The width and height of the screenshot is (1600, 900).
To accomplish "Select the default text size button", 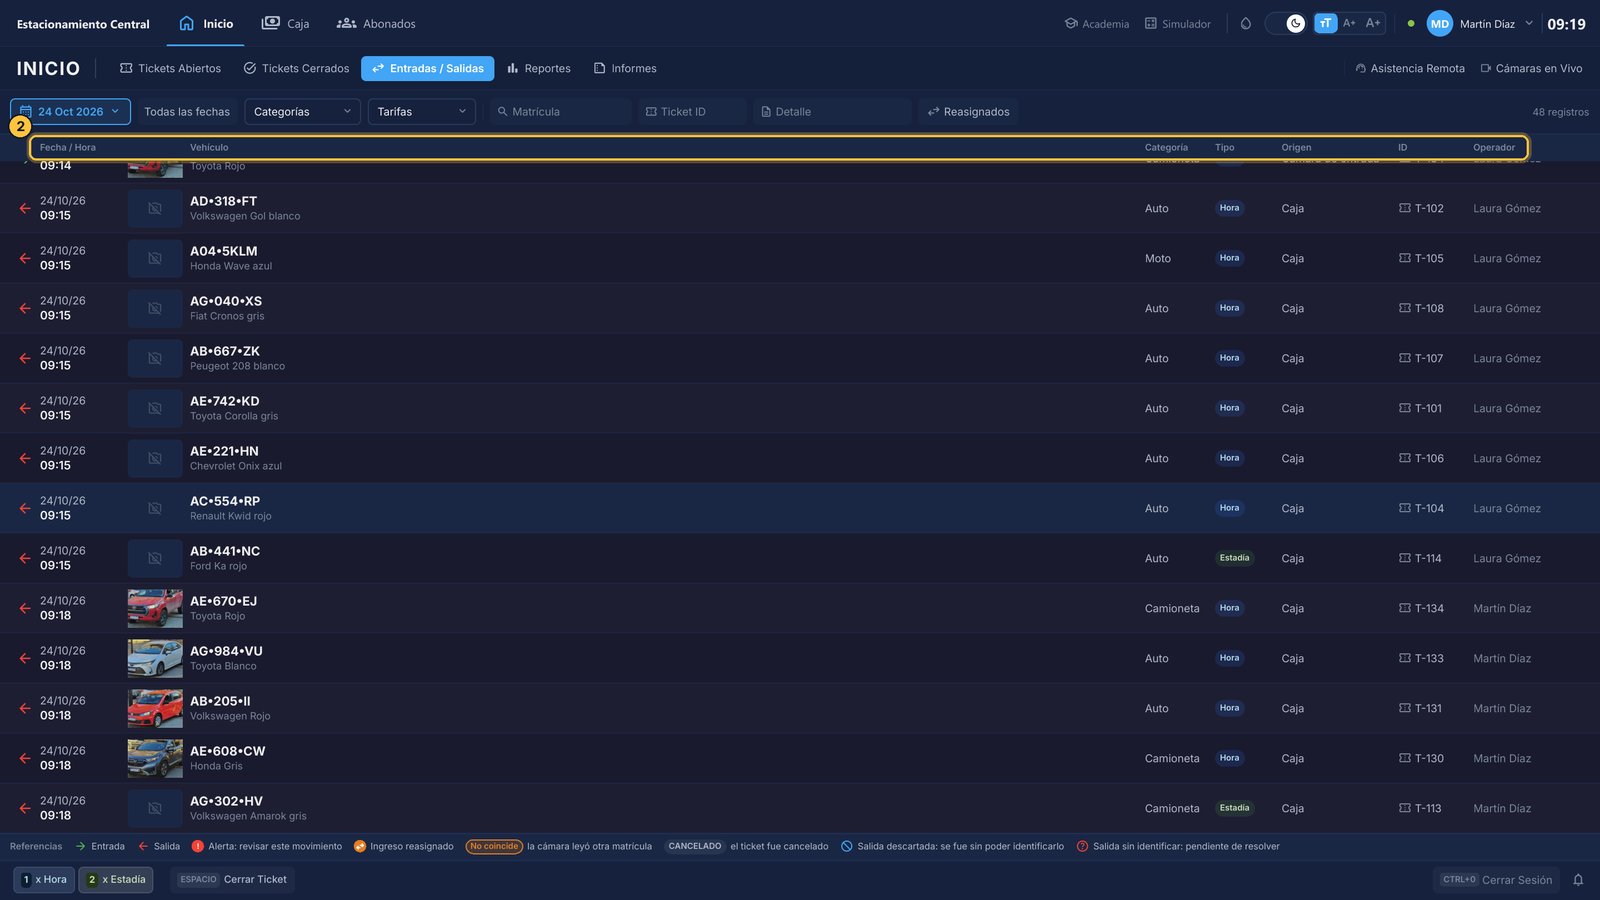I will (x=1325, y=23).
